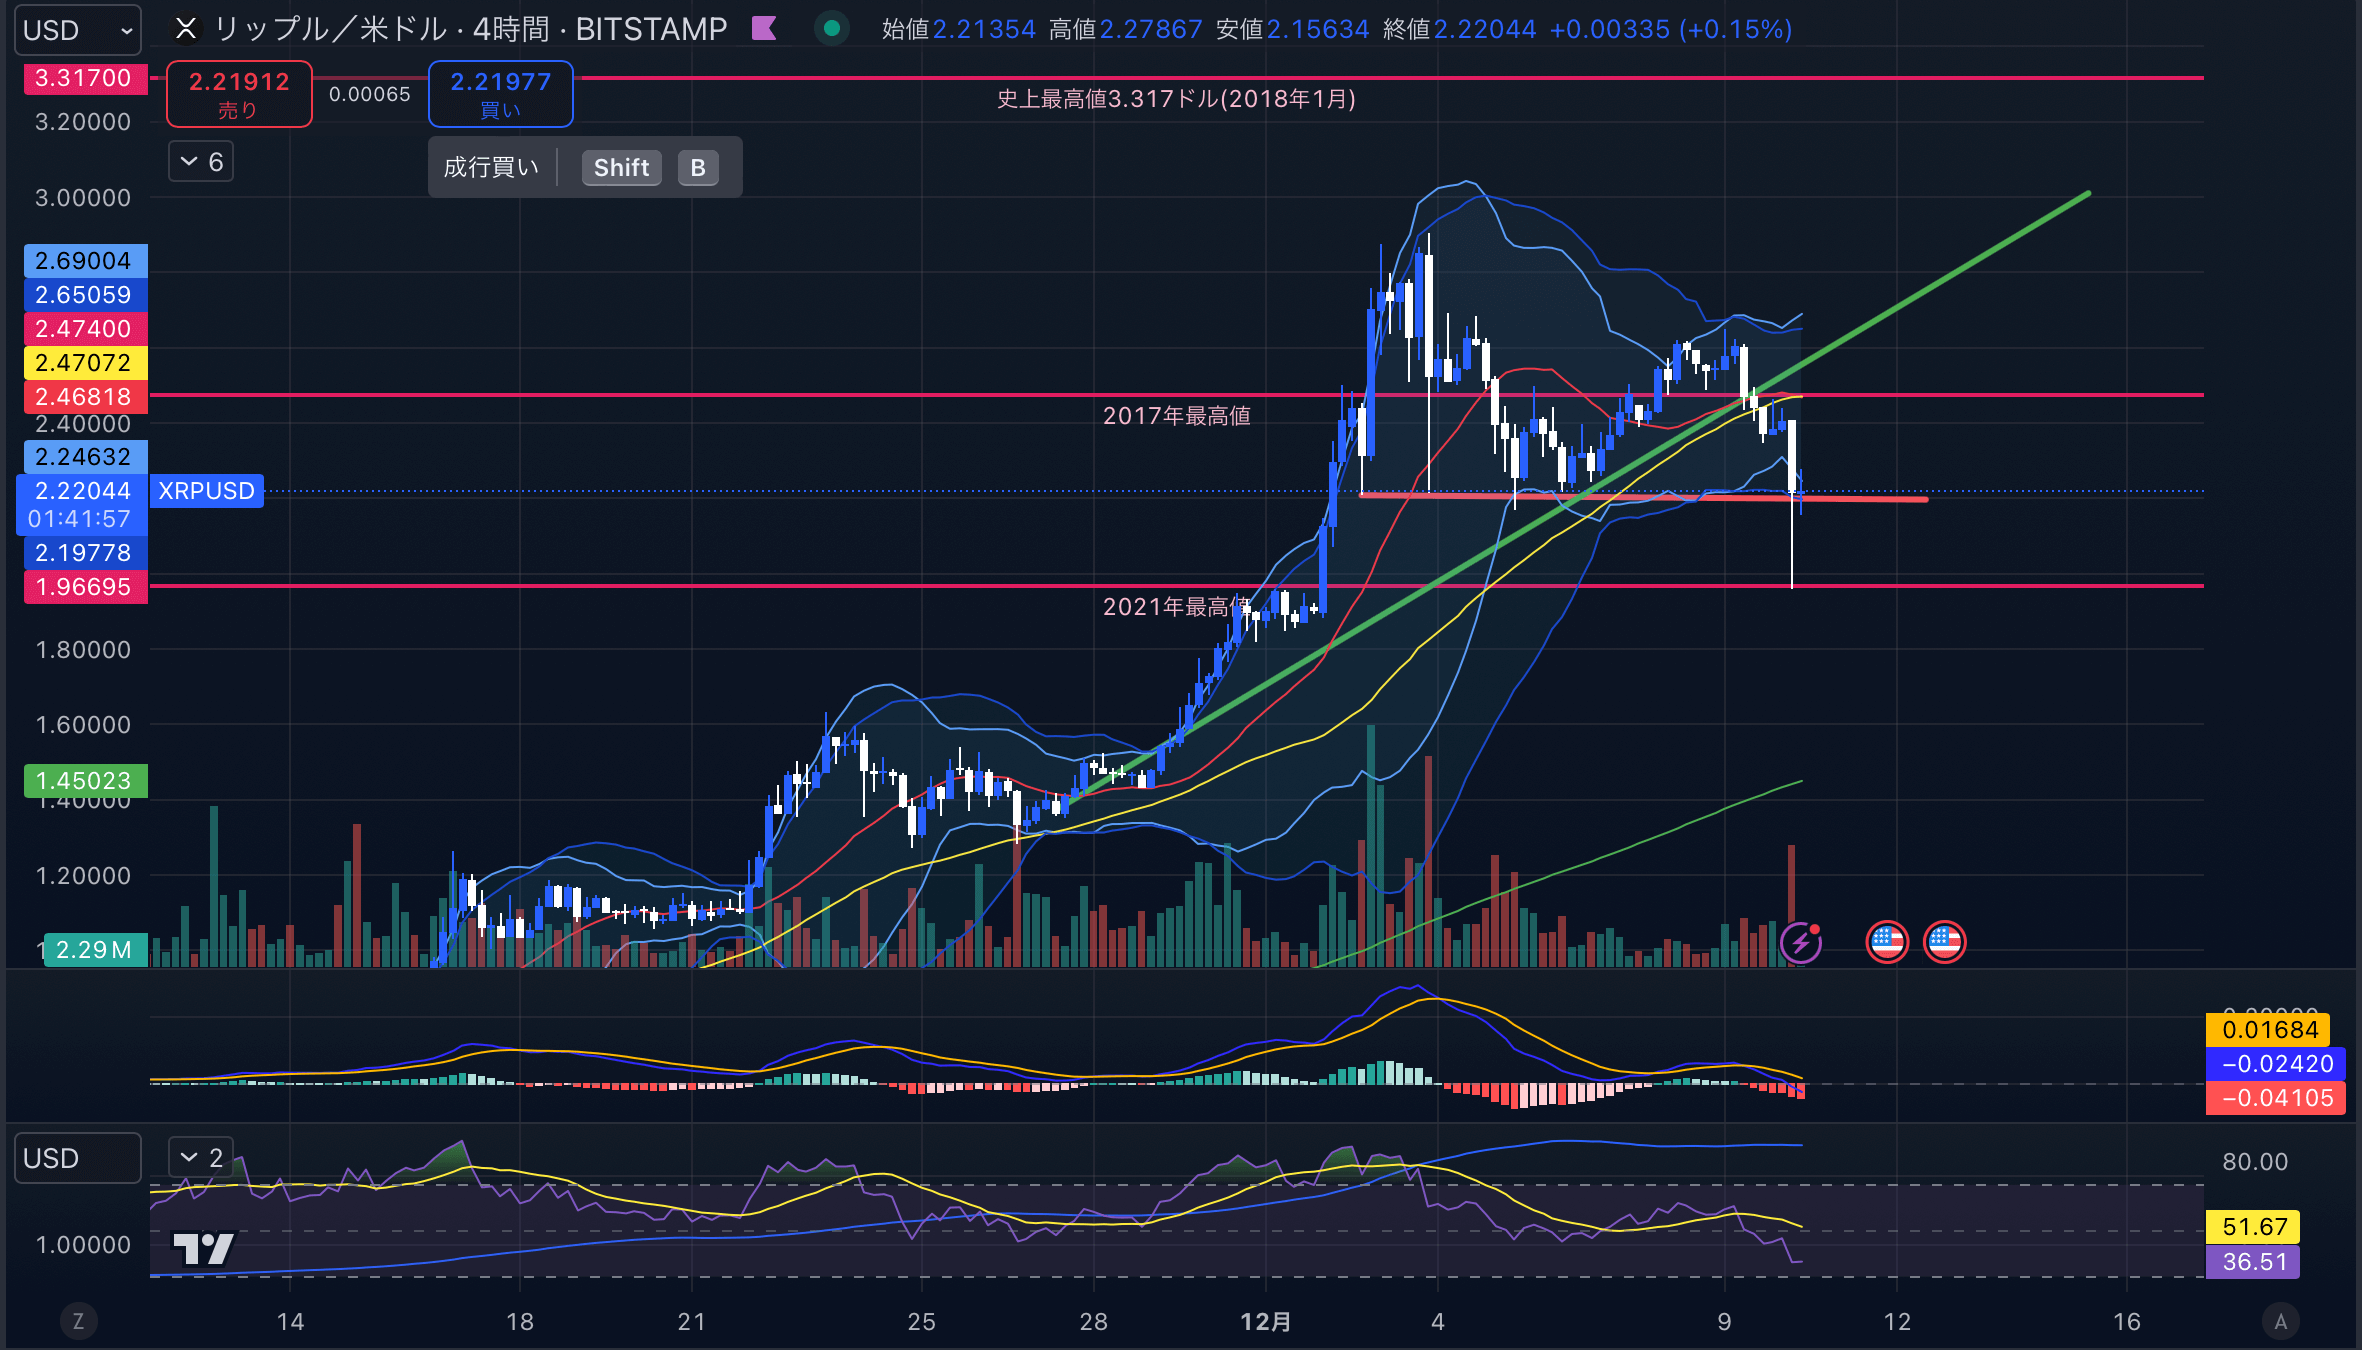Click the TradingView logo

click(203, 1248)
